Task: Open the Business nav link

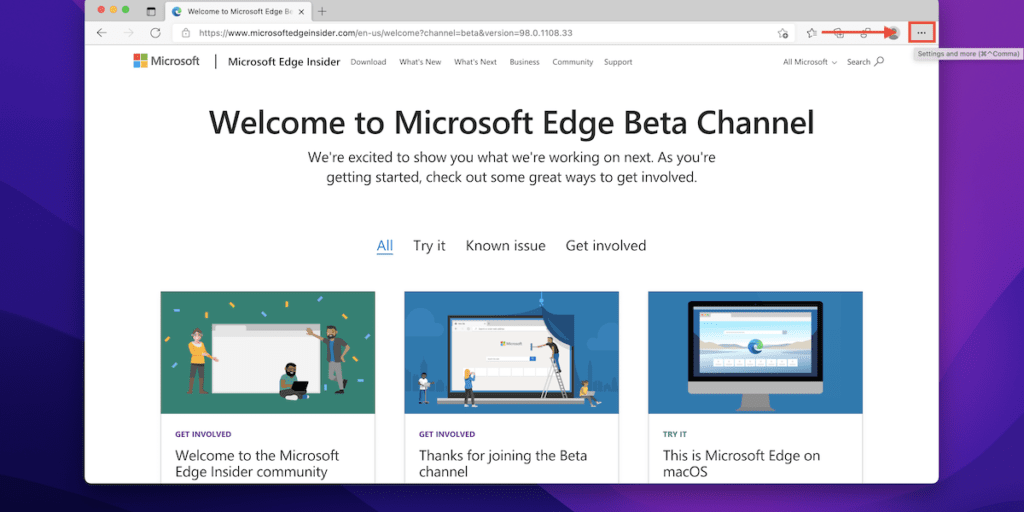Action: click(x=524, y=62)
